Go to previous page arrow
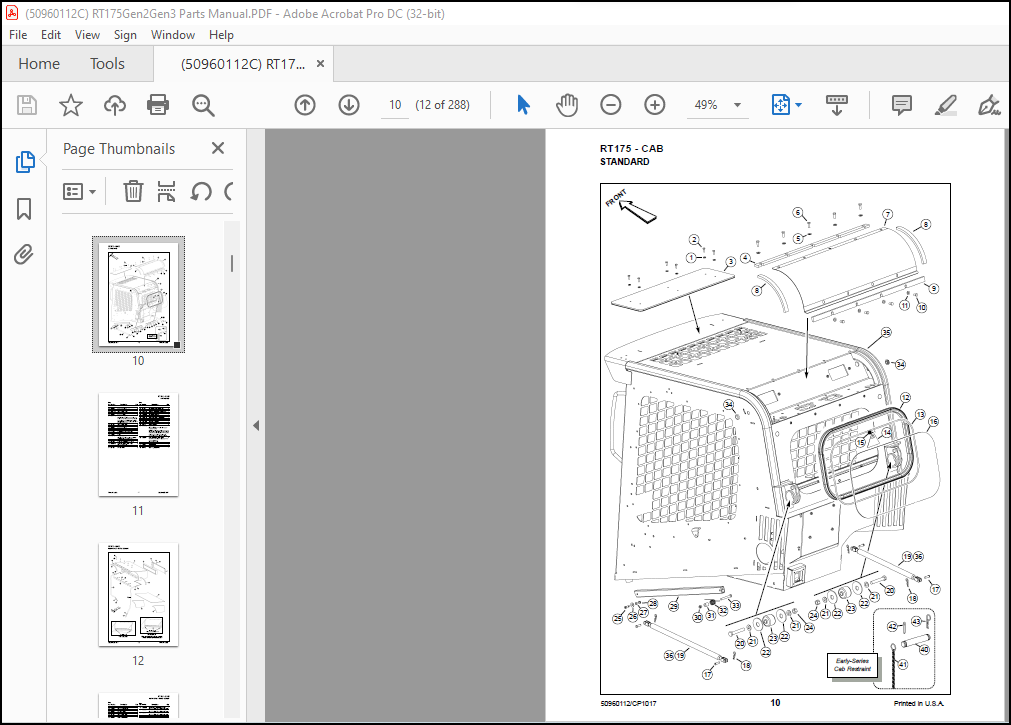1011x725 pixels. tap(305, 104)
